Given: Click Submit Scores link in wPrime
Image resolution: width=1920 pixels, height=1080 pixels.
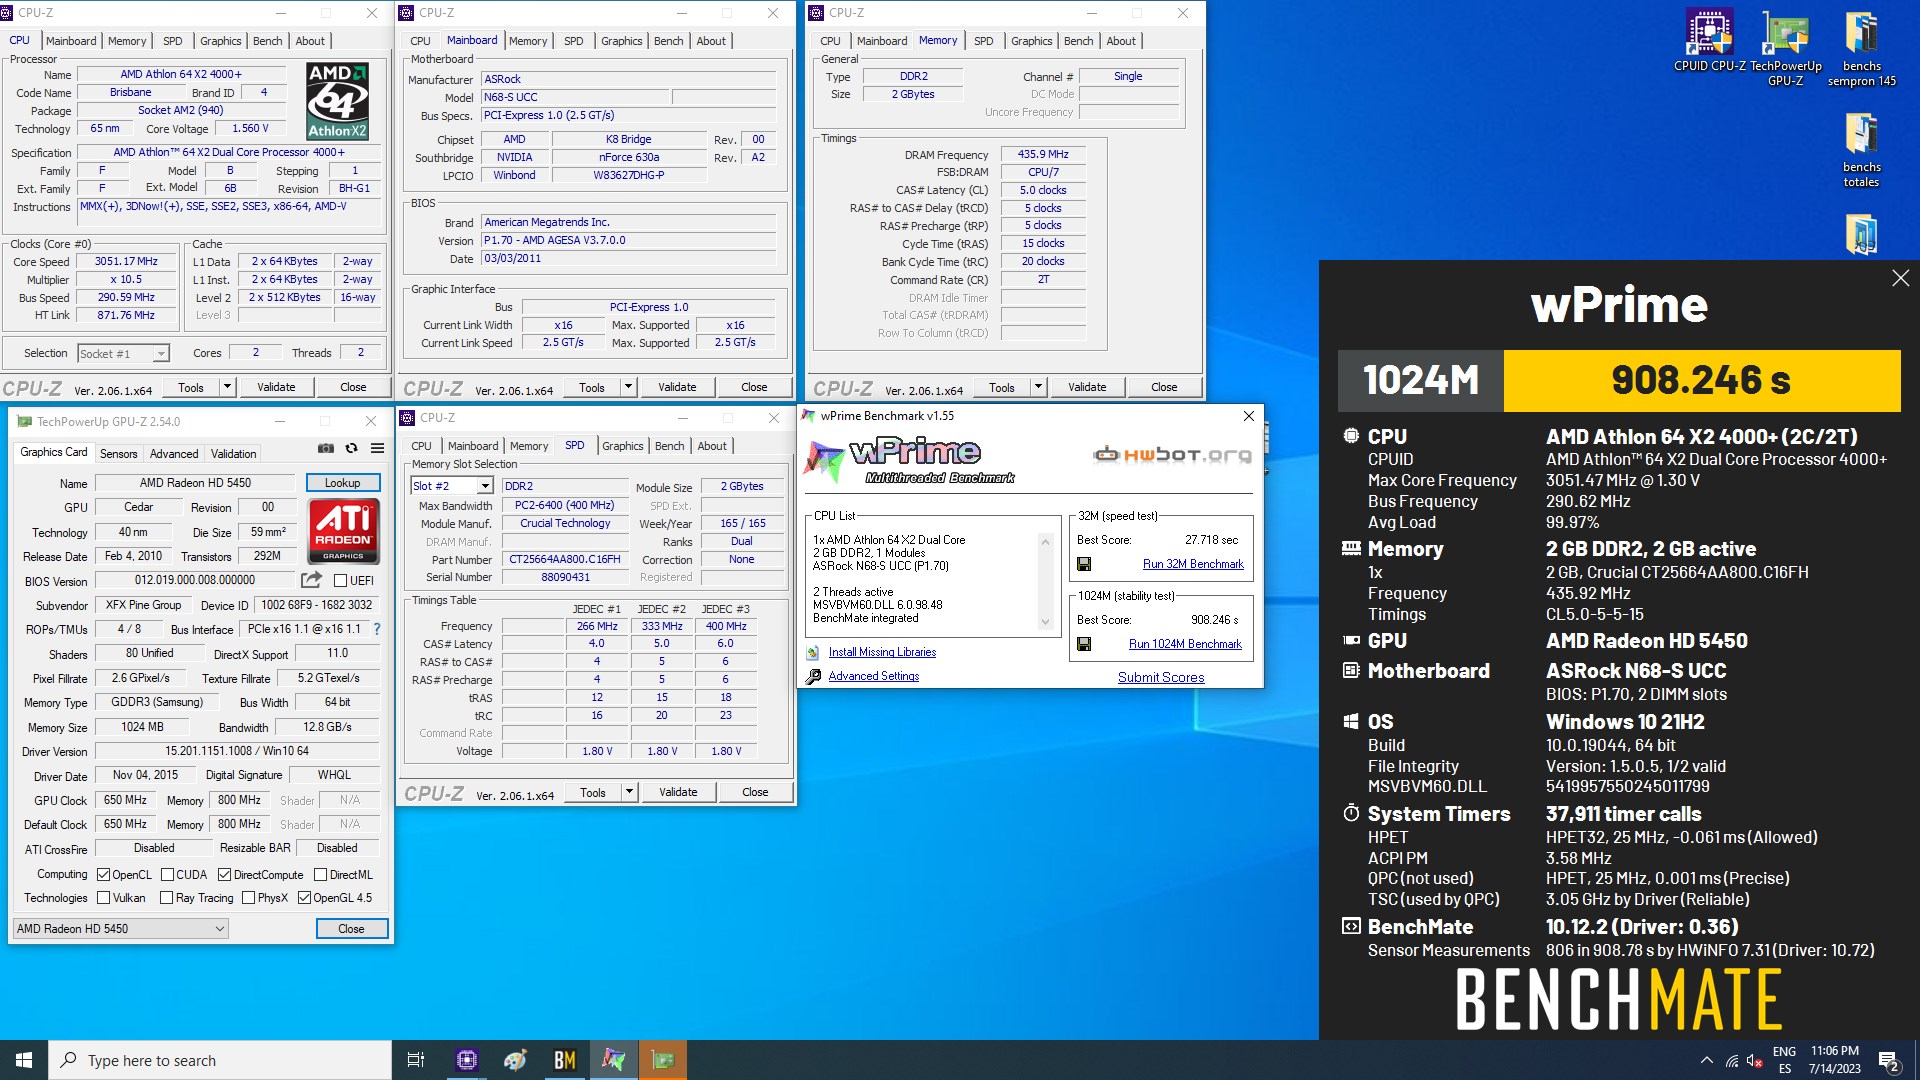Looking at the screenshot, I should (x=1161, y=677).
